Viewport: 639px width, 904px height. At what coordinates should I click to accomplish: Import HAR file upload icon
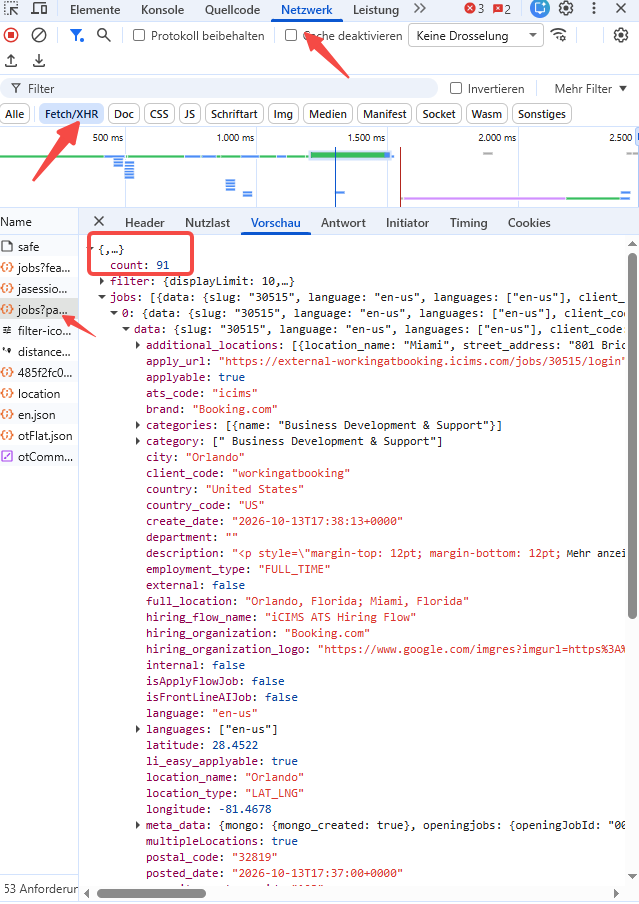click(11, 61)
